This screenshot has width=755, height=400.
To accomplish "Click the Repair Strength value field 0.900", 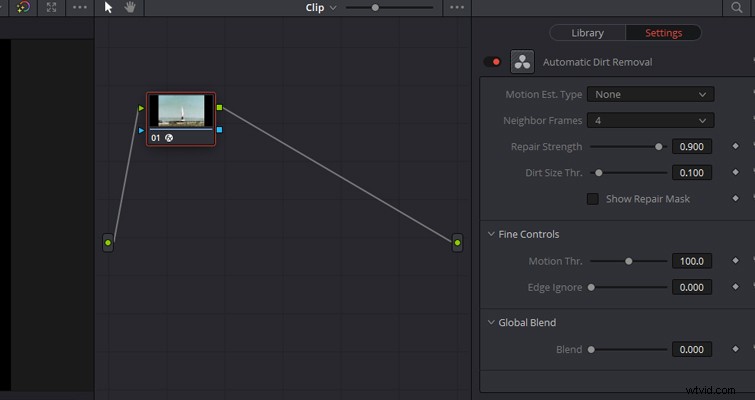I will [x=692, y=147].
